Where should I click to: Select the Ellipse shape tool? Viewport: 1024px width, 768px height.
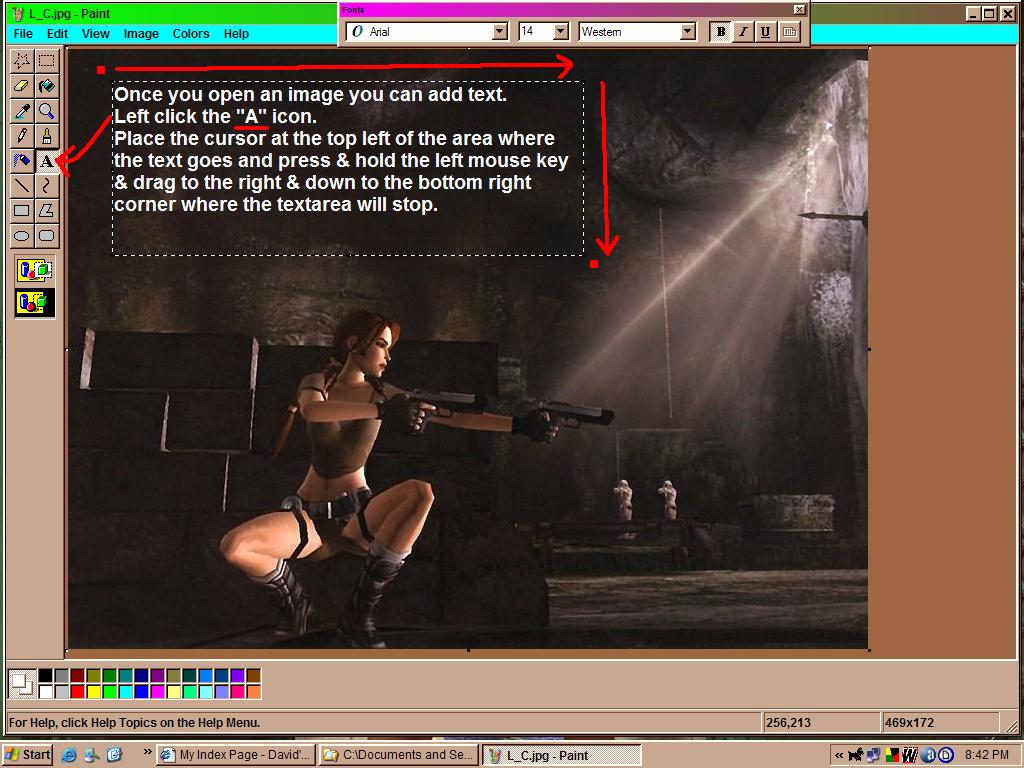pyautogui.click(x=21, y=235)
